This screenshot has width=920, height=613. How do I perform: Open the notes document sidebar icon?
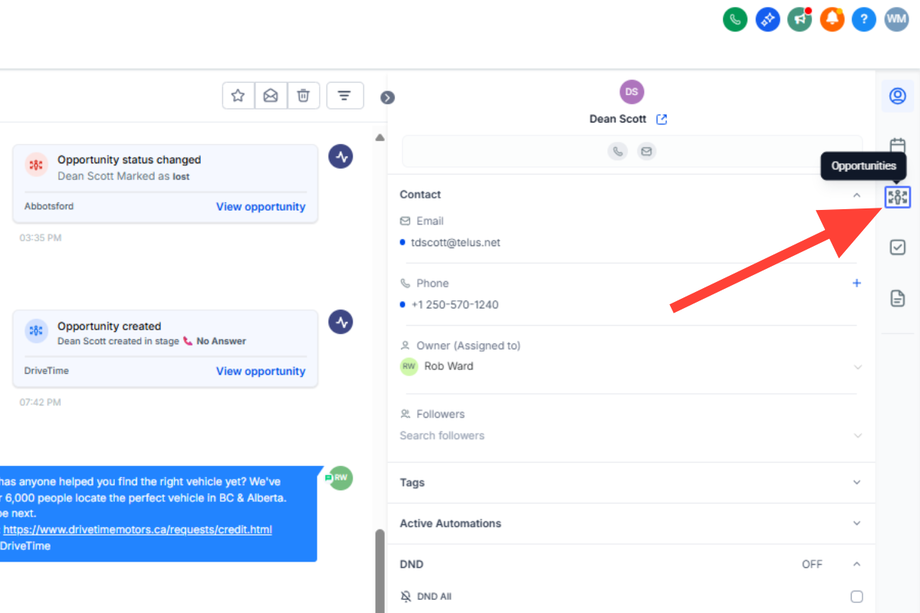(x=897, y=298)
